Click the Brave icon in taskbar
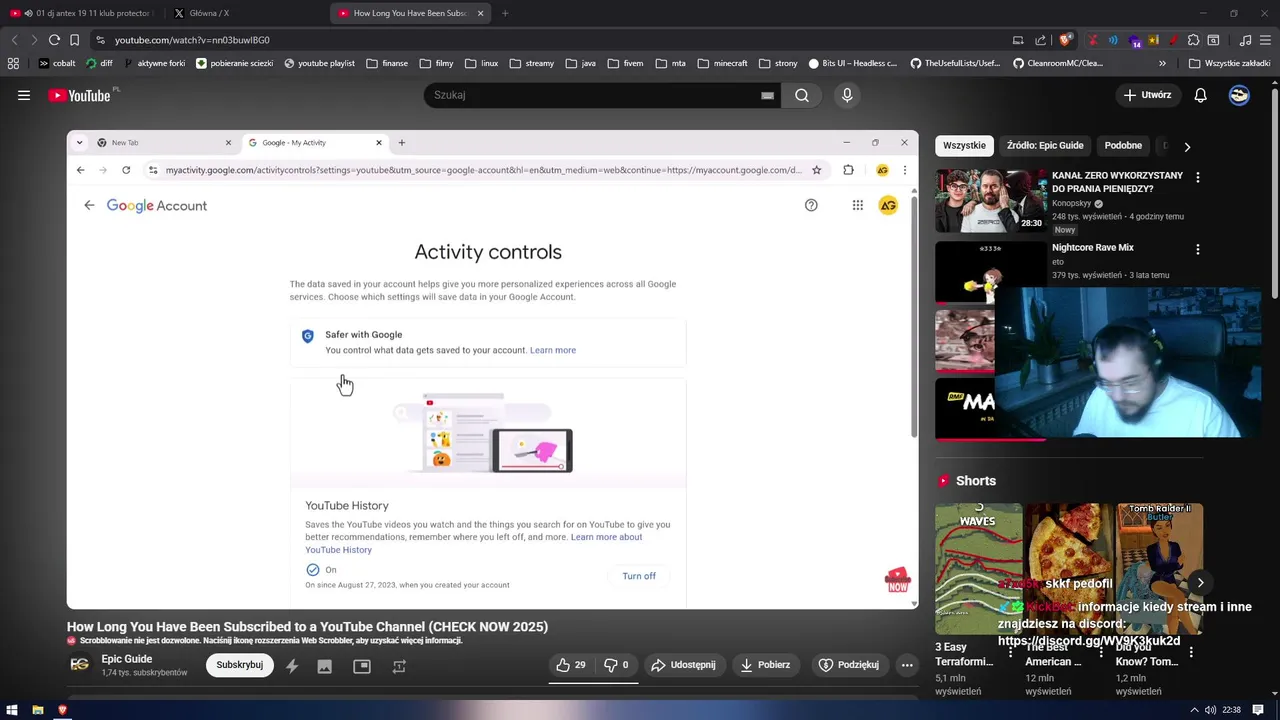This screenshot has width=1280, height=720. 62,710
